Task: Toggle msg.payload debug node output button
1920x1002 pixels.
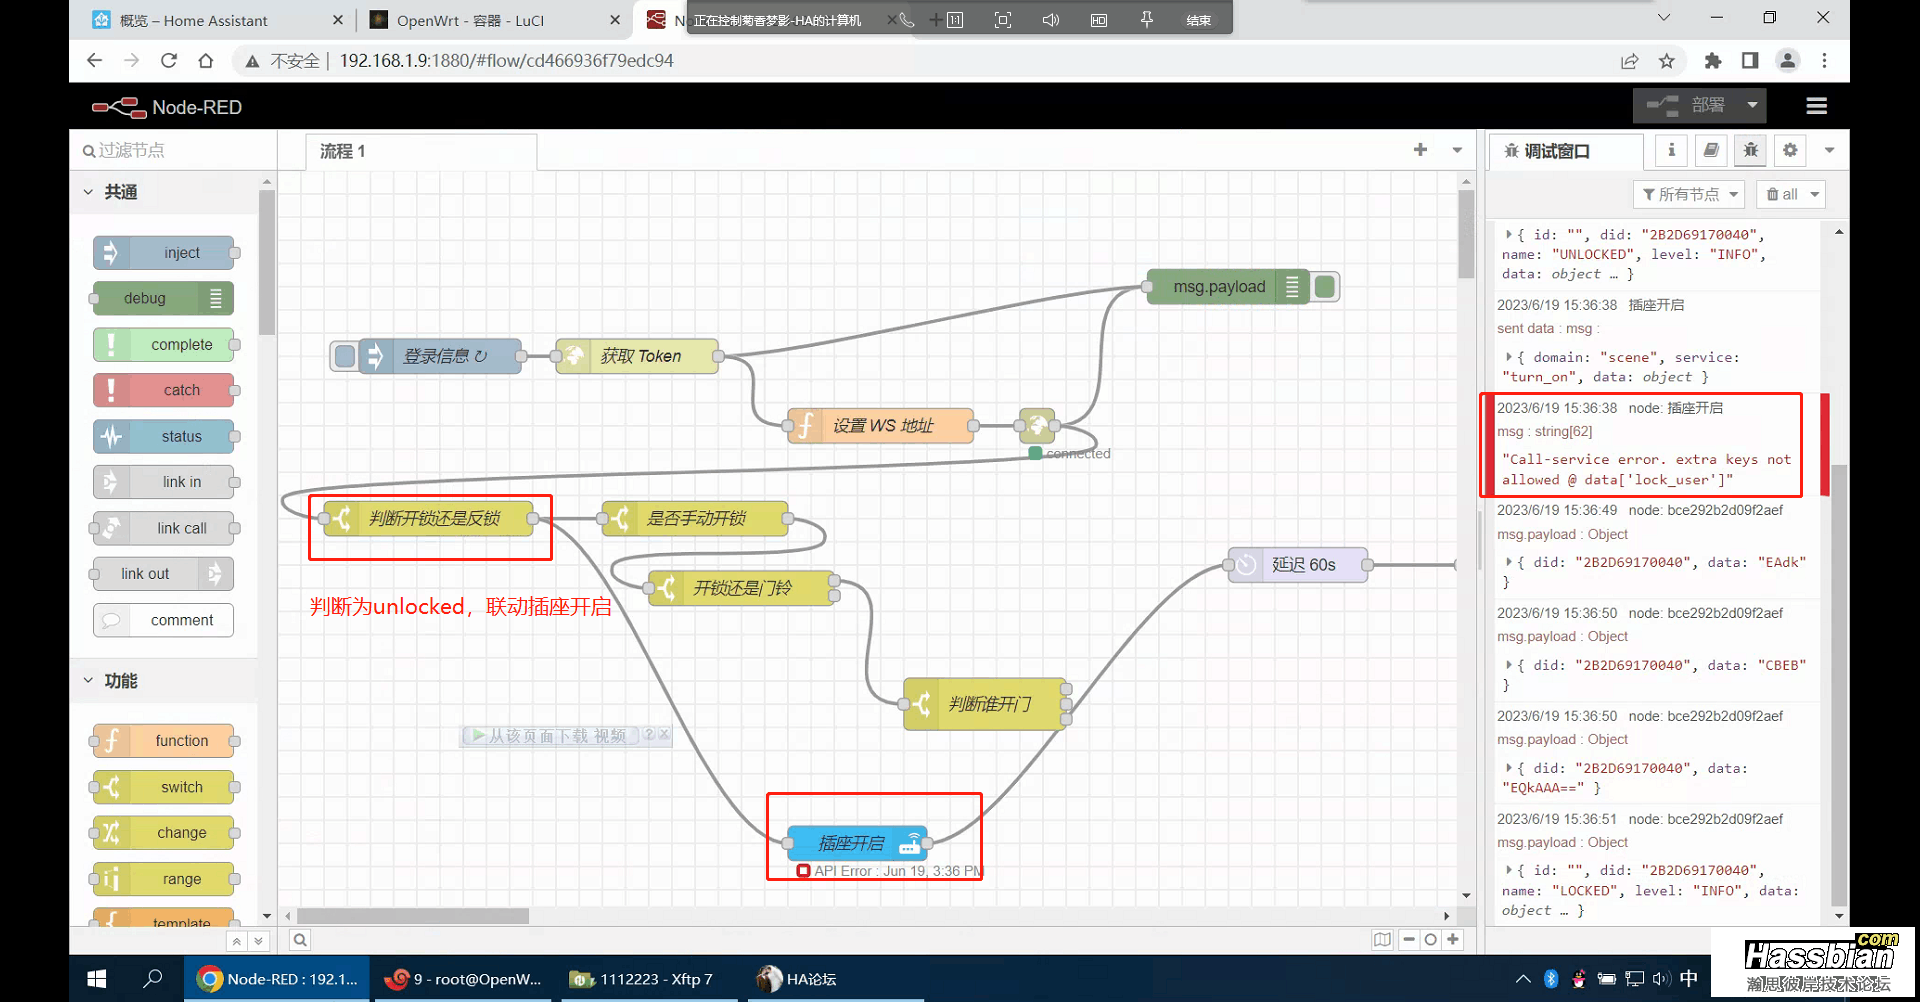Action: [x=1325, y=287]
